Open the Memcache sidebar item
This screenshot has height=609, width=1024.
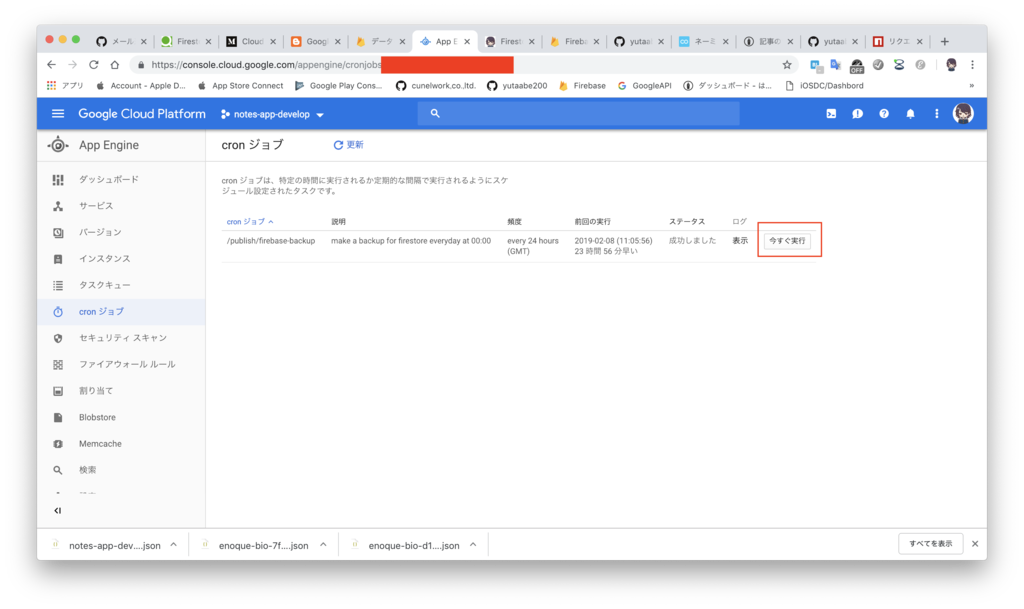click(x=121, y=444)
